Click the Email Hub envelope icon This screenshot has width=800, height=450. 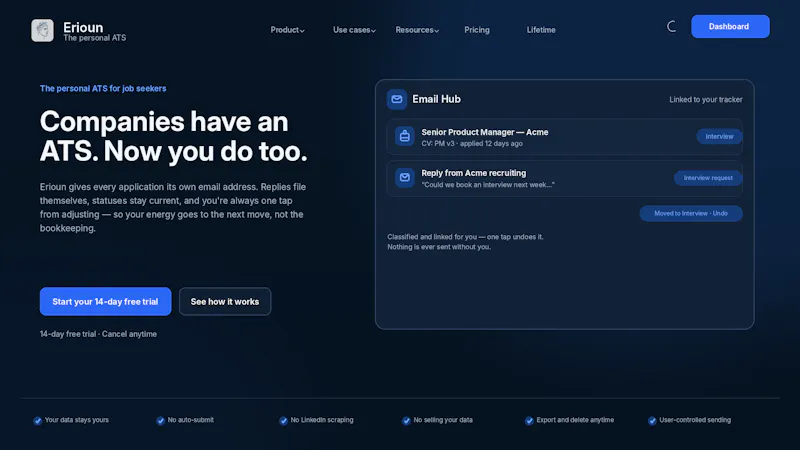tap(396, 99)
